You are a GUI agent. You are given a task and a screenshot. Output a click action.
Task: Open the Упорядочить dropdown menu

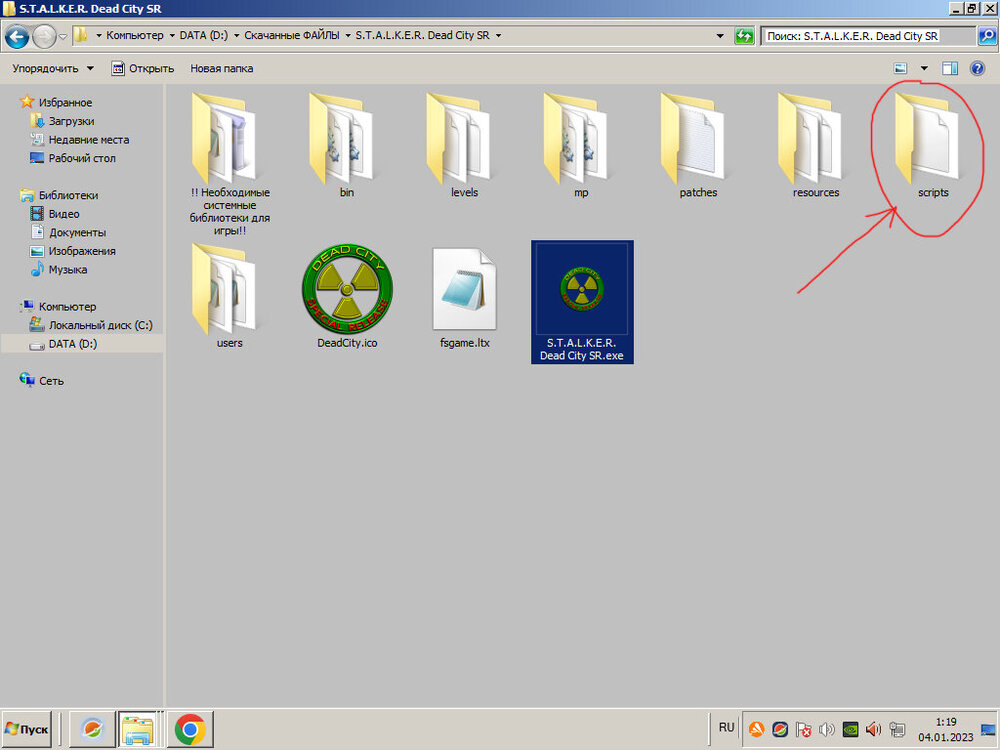click(x=53, y=68)
